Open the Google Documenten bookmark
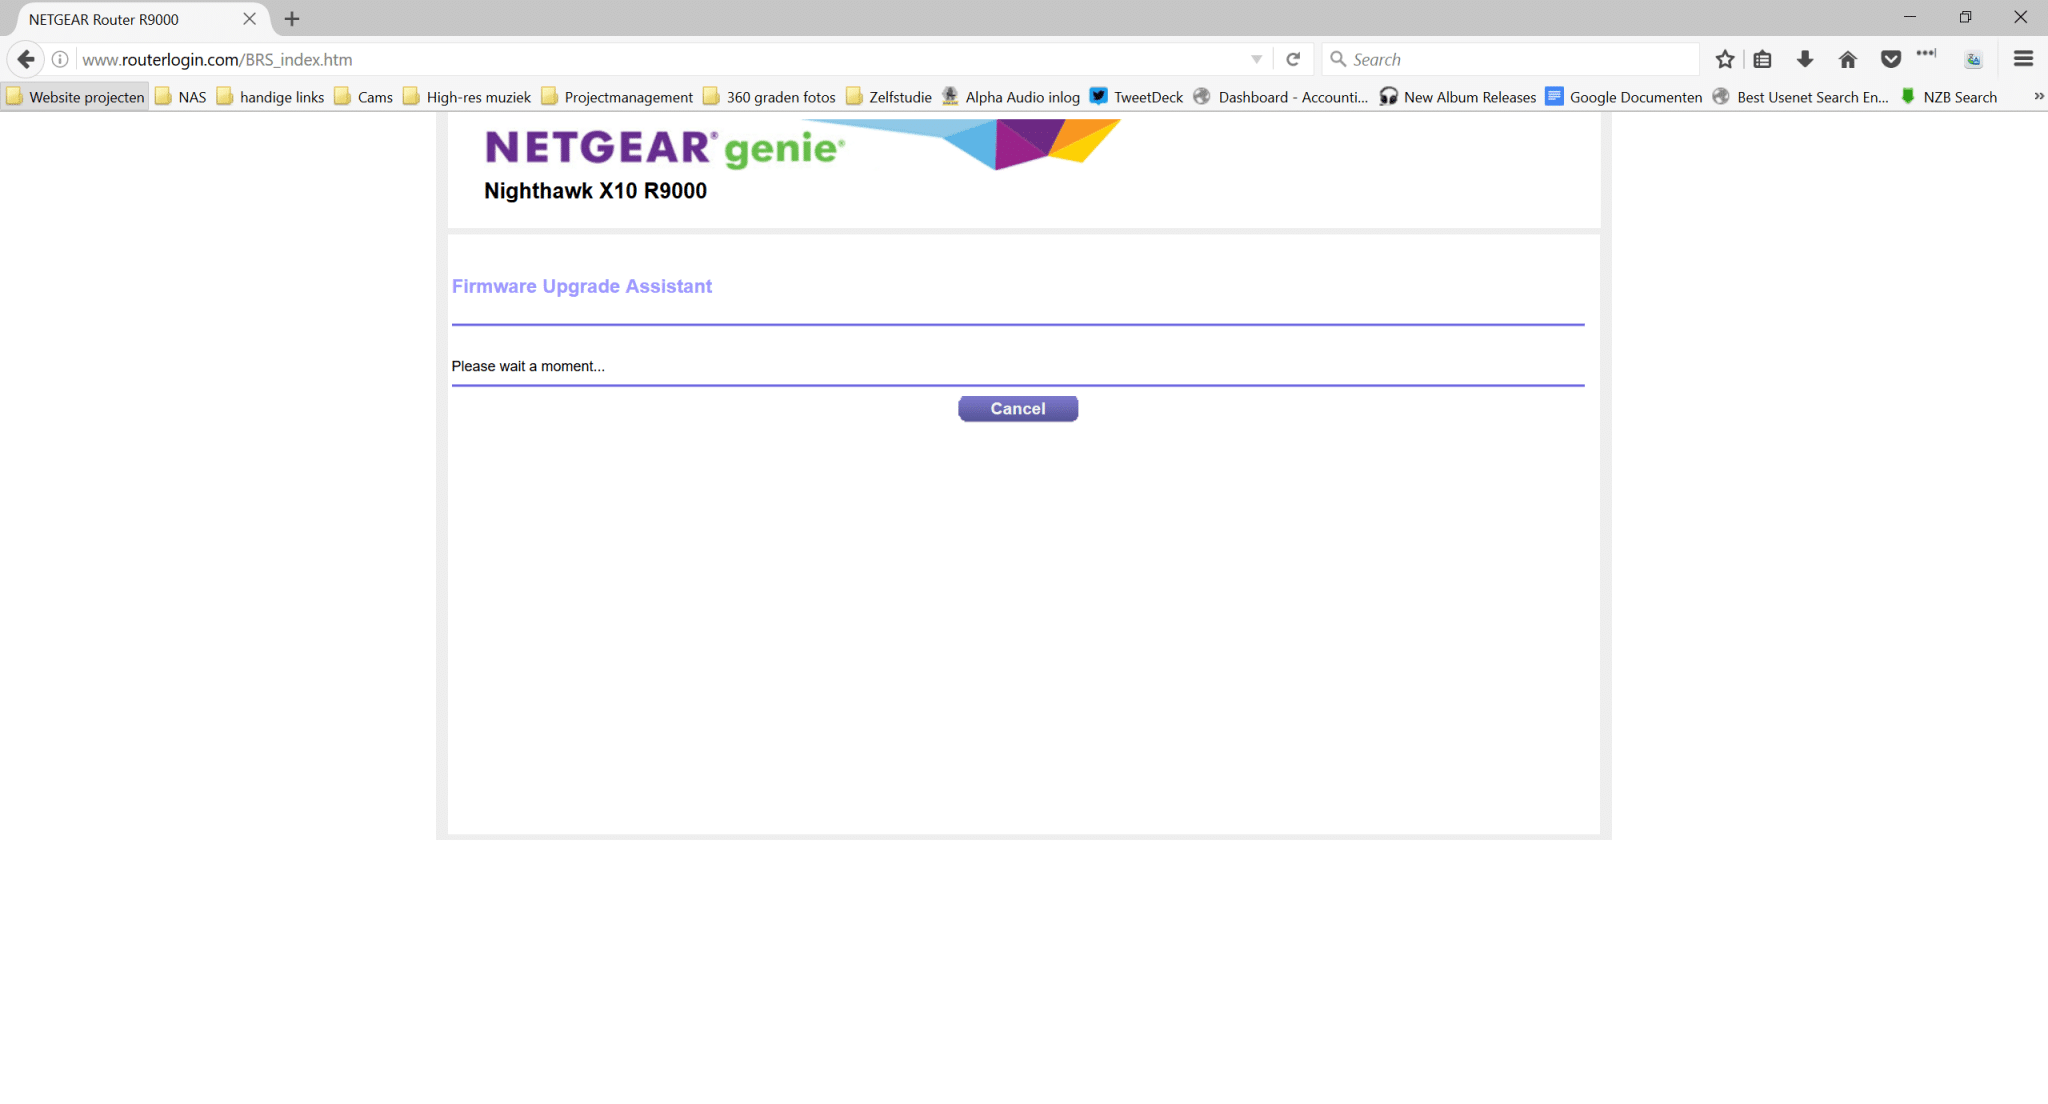The width and height of the screenshot is (2048, 1104). click(x=1624, y=97)
